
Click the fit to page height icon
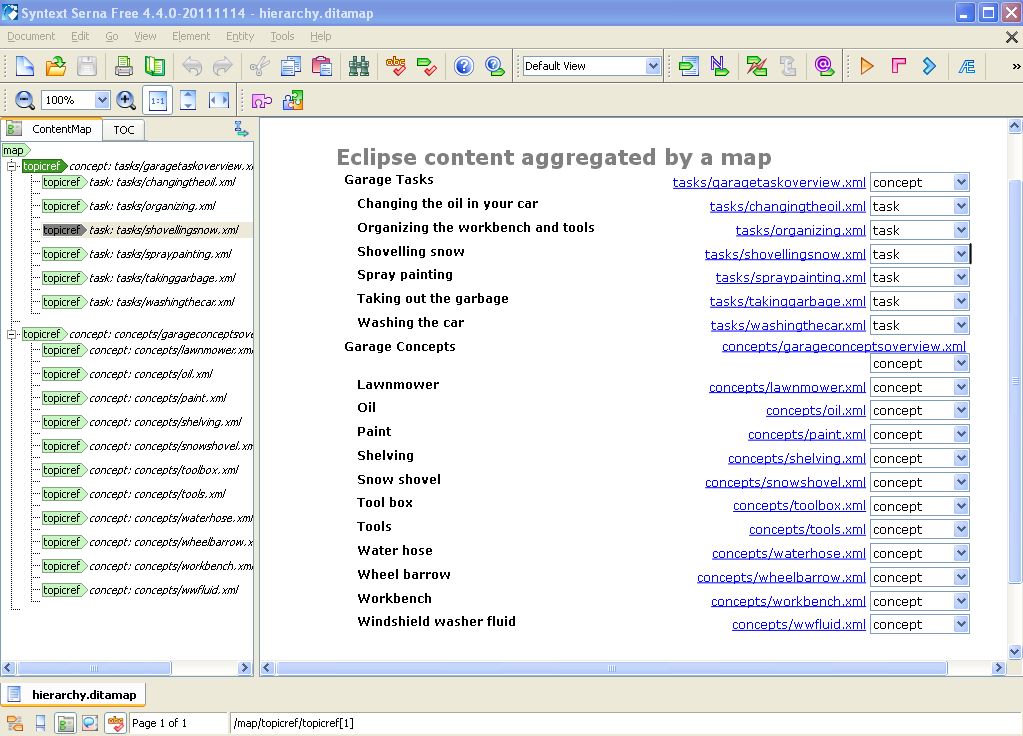[x=188, y=100]
